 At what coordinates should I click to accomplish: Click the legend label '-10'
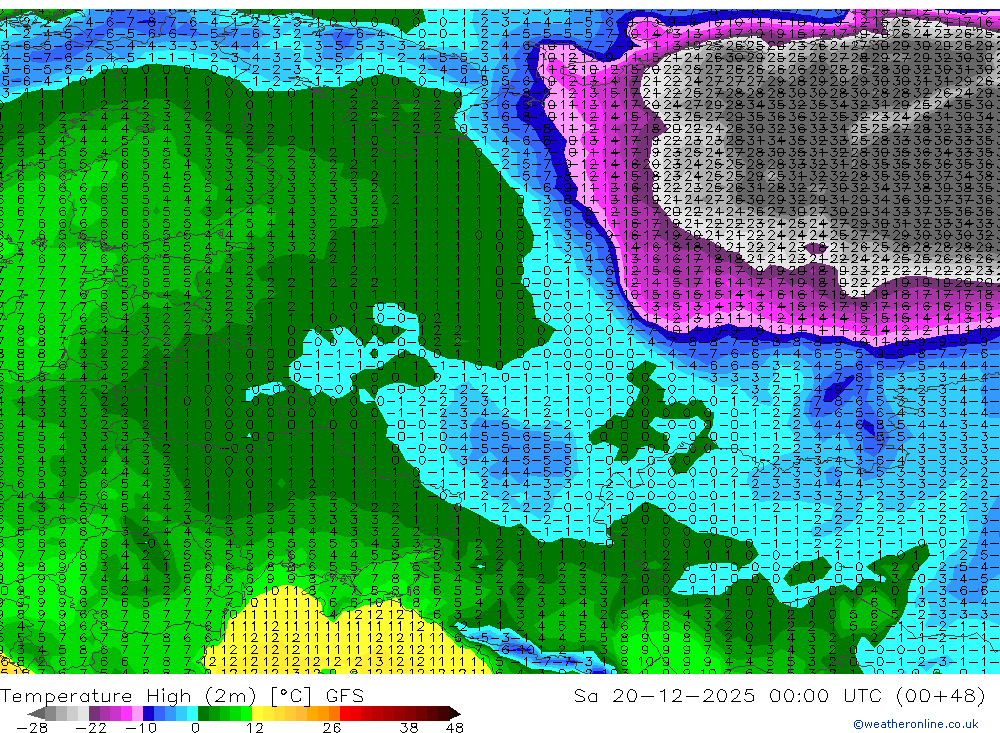point(141,728)
